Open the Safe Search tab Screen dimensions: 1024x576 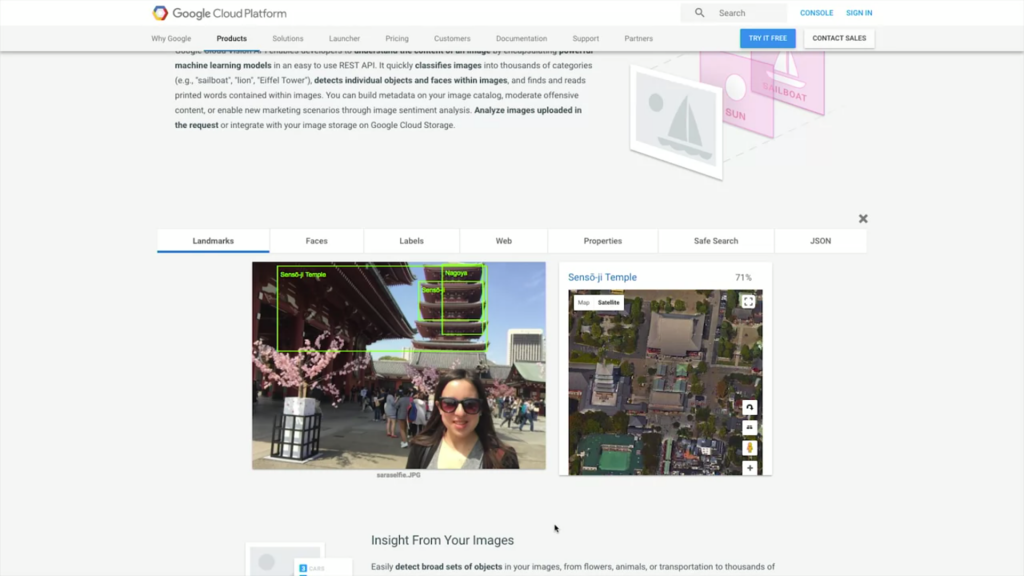click(716, 241)
